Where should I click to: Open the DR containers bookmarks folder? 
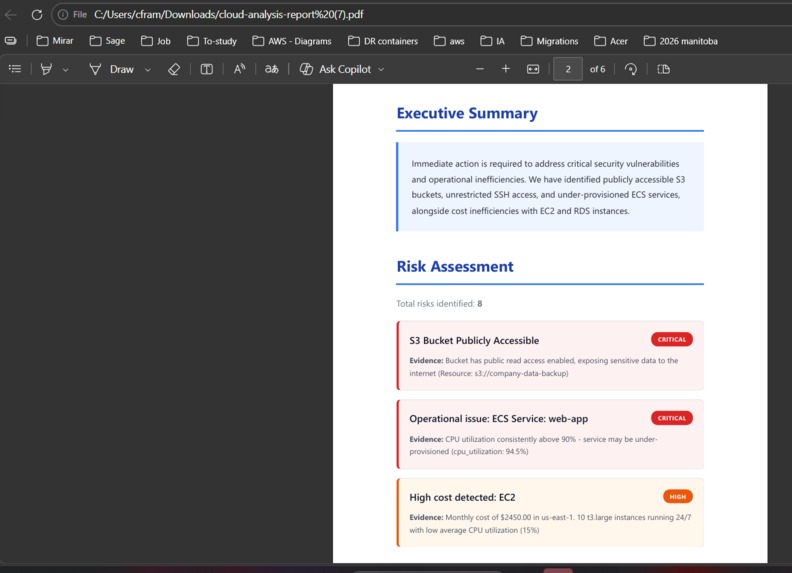click(x=383, y=41)
